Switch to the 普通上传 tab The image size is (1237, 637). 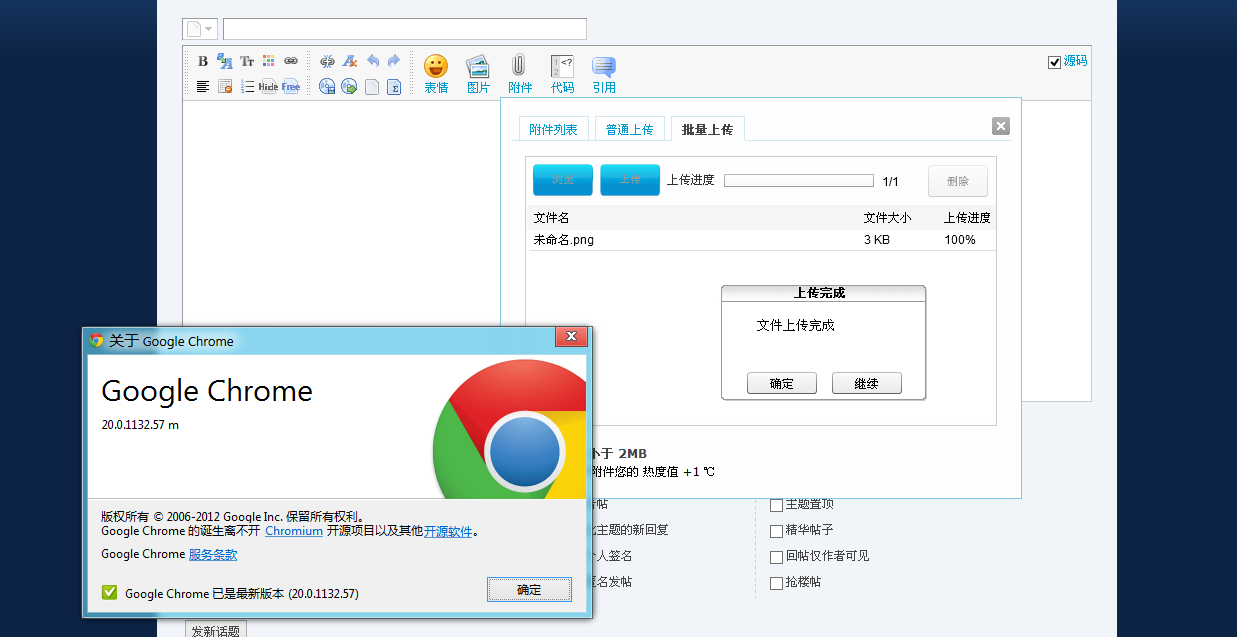click(629, 129)
